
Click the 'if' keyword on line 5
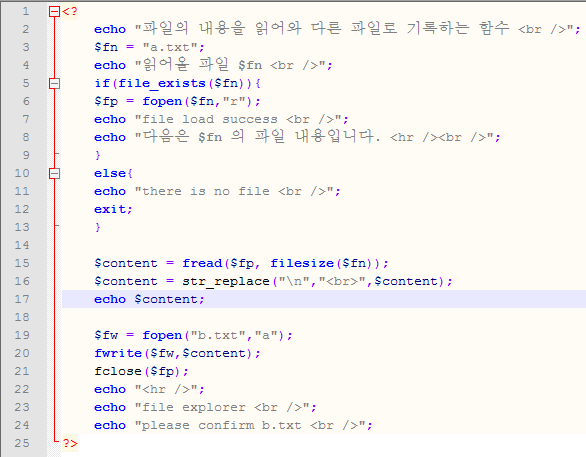point(102,83)
